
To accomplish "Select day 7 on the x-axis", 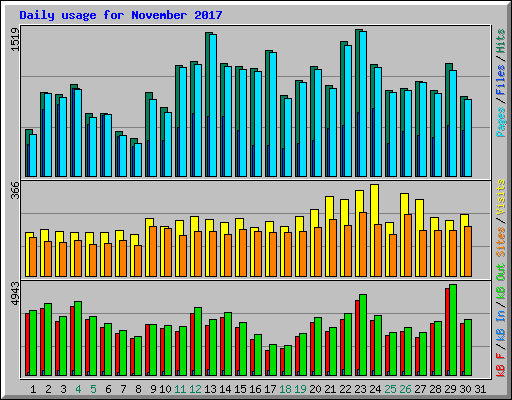I will pyautogui.click(x=123, y=389).
